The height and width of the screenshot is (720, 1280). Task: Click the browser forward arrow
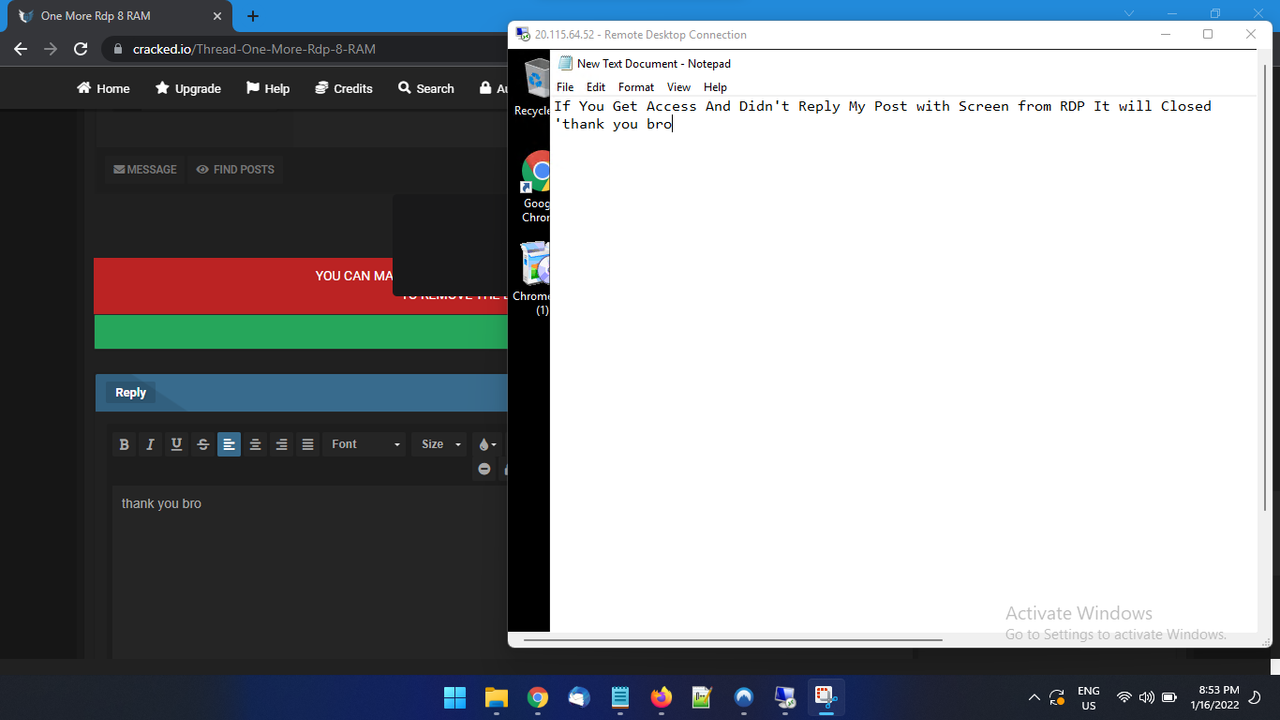(51, 49)
